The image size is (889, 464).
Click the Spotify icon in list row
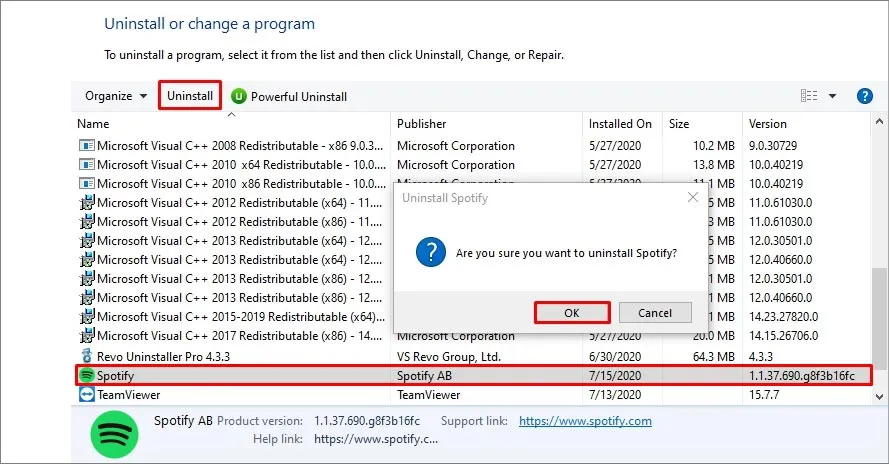coord(87,375)
